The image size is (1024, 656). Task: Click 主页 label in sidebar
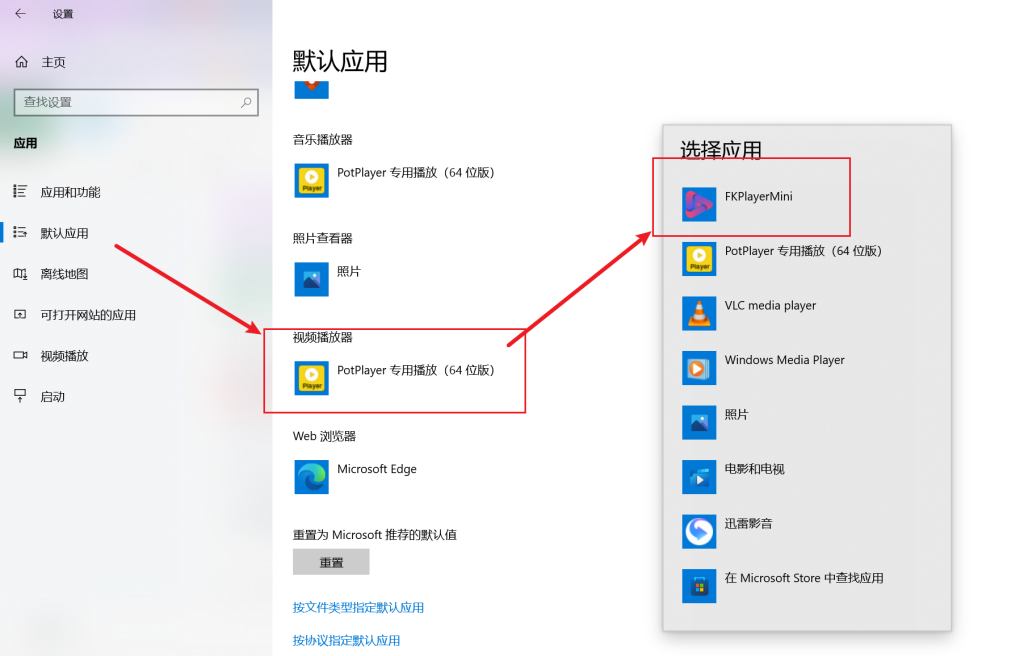pyautogui.click(x=54, y=62)
